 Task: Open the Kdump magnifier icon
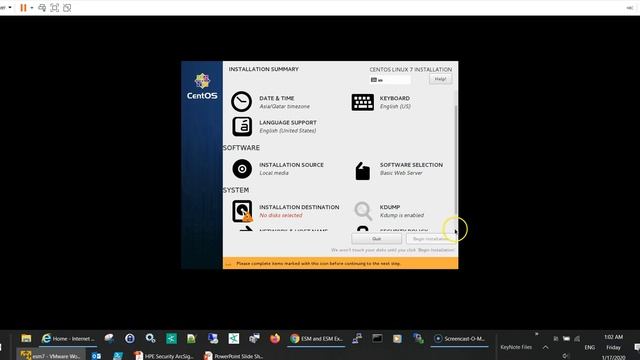click(x=363, y=211)
